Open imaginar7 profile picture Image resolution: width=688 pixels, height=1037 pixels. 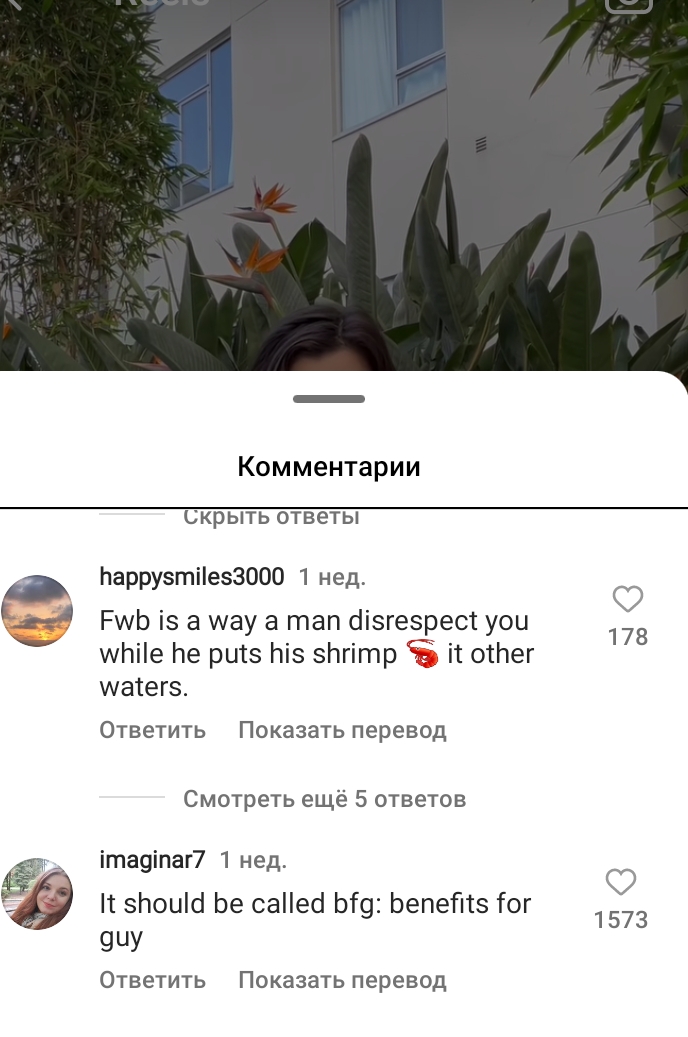(x=37, y=893)
